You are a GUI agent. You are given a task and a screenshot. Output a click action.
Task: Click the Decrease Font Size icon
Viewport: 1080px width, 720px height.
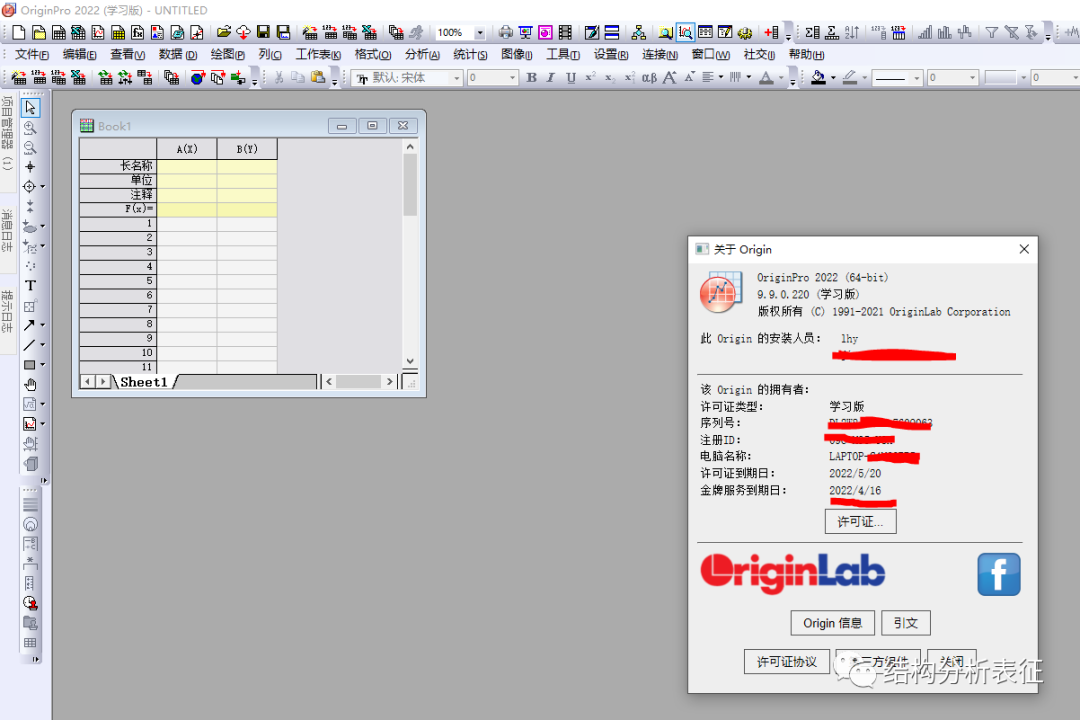689,78
